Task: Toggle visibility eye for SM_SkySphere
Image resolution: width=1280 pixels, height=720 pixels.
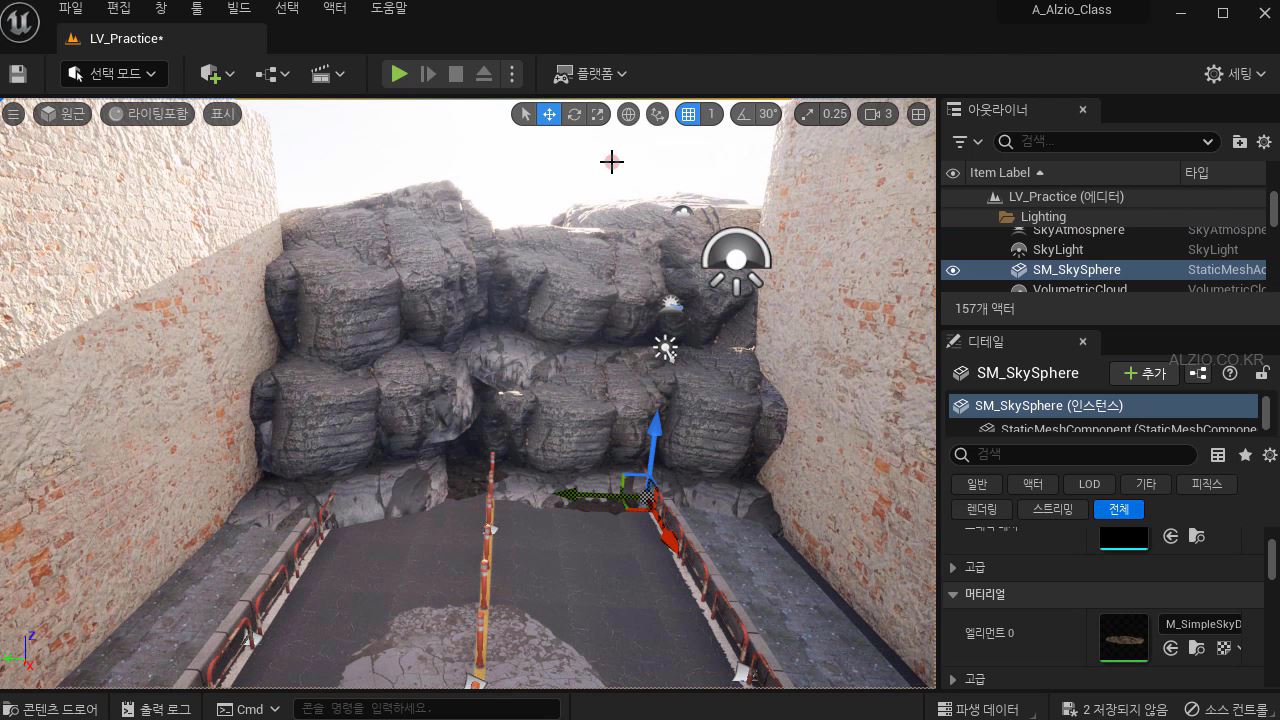Action: pos(953,270)
